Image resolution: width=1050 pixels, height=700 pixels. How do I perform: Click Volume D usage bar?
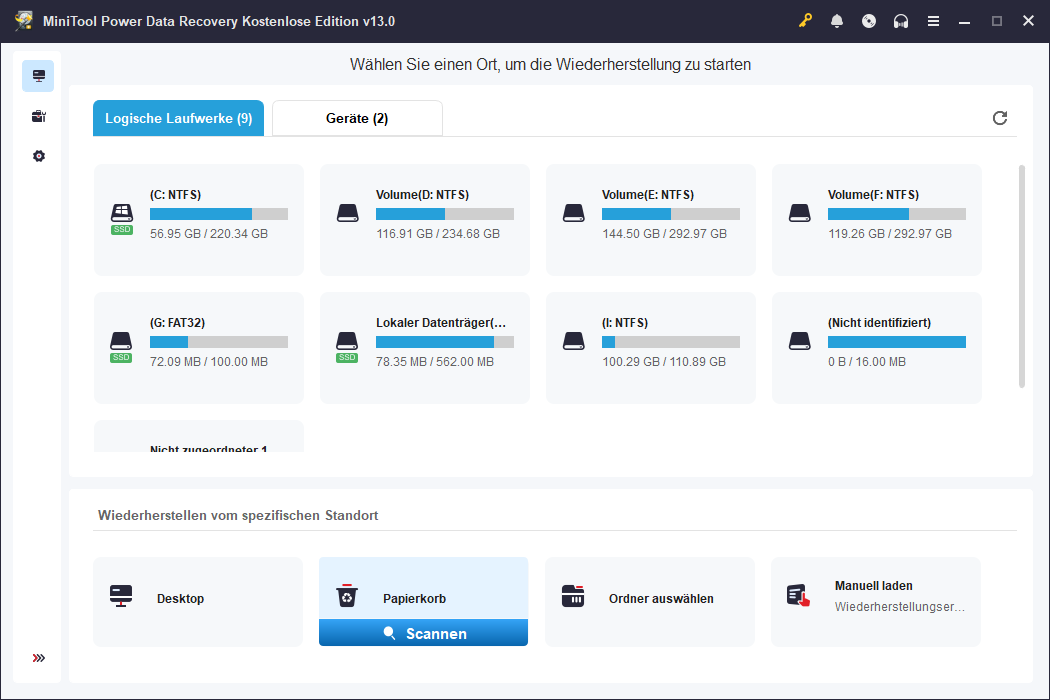pos(445,214)
